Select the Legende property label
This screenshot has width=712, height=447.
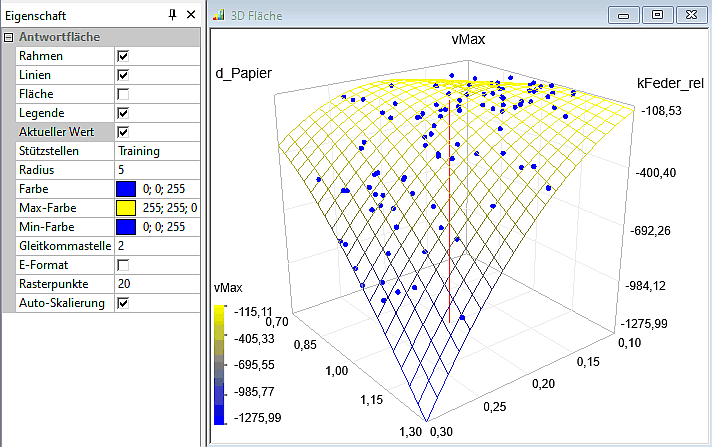pyautogui.click(x=42, y=113)
